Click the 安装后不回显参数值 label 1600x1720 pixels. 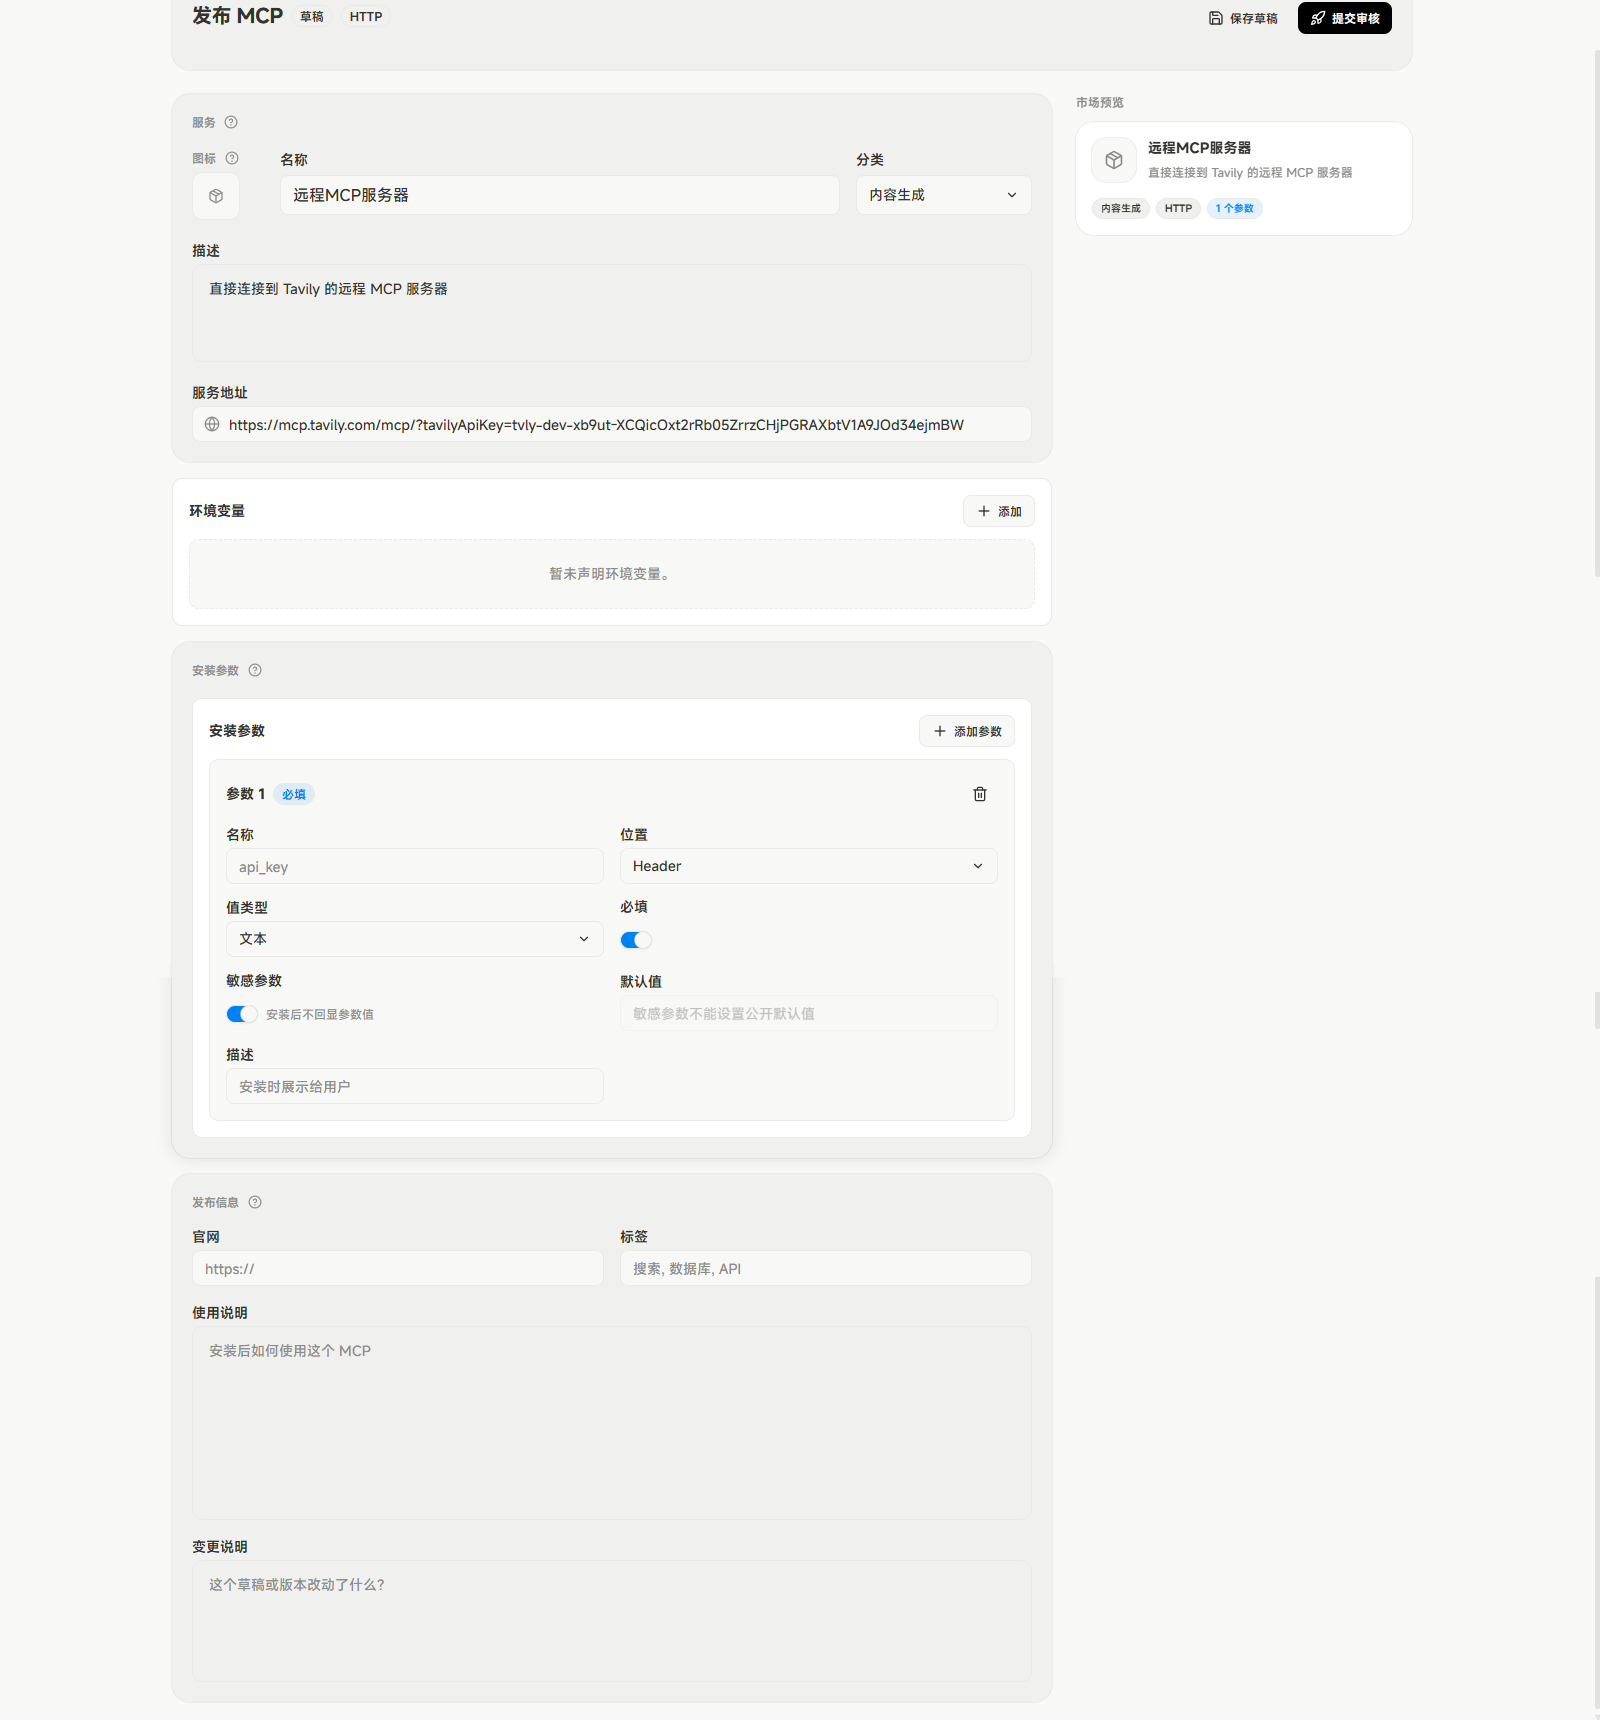pyautogui.click(x=320, y=1014)
